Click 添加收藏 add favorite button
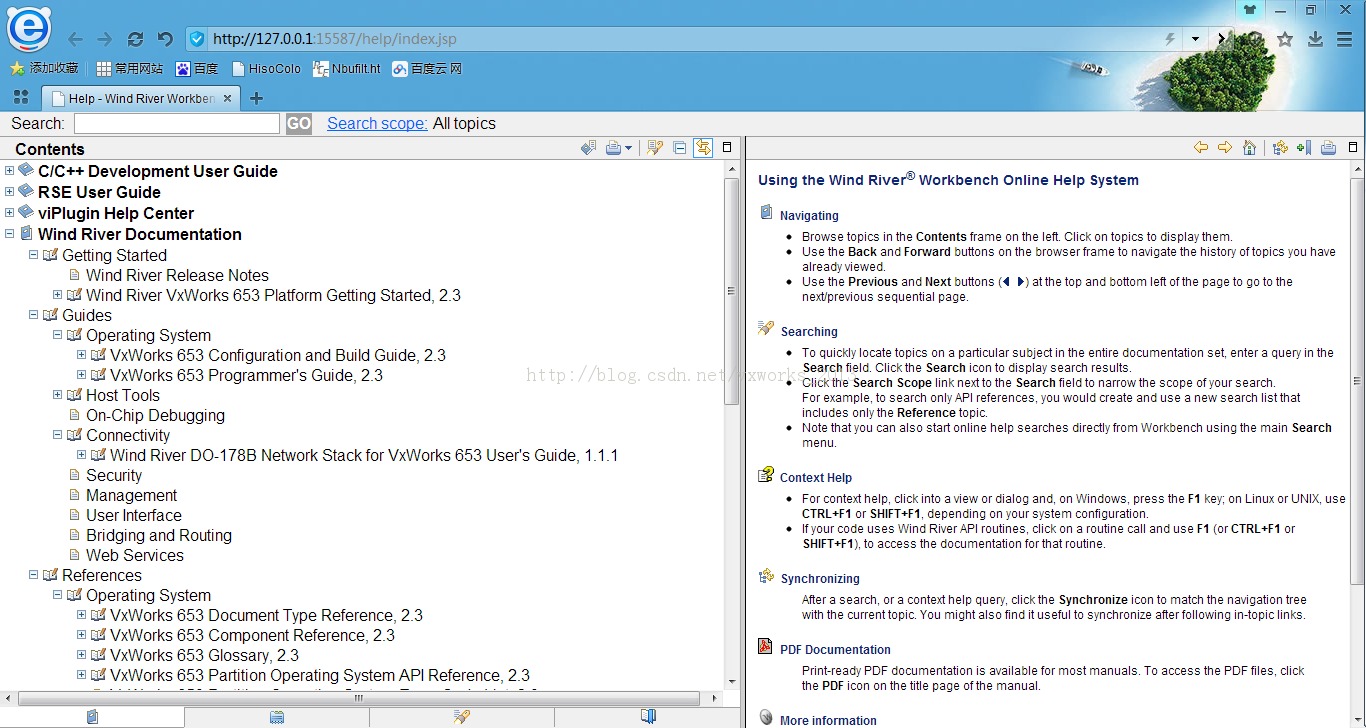Screen dimensions: 1366x728 point(45,68)
